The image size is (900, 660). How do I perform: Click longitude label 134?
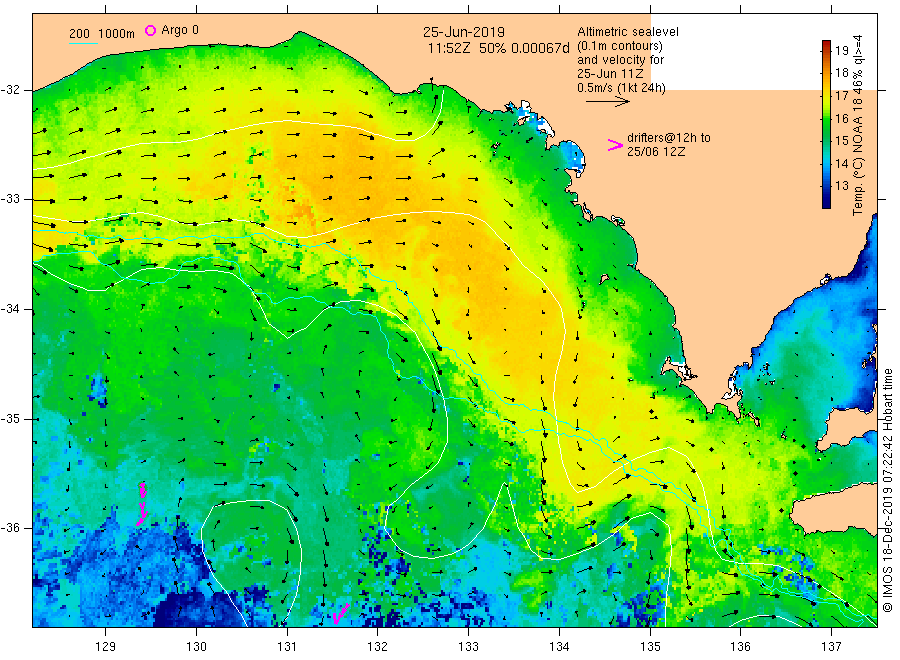[559, 647]
